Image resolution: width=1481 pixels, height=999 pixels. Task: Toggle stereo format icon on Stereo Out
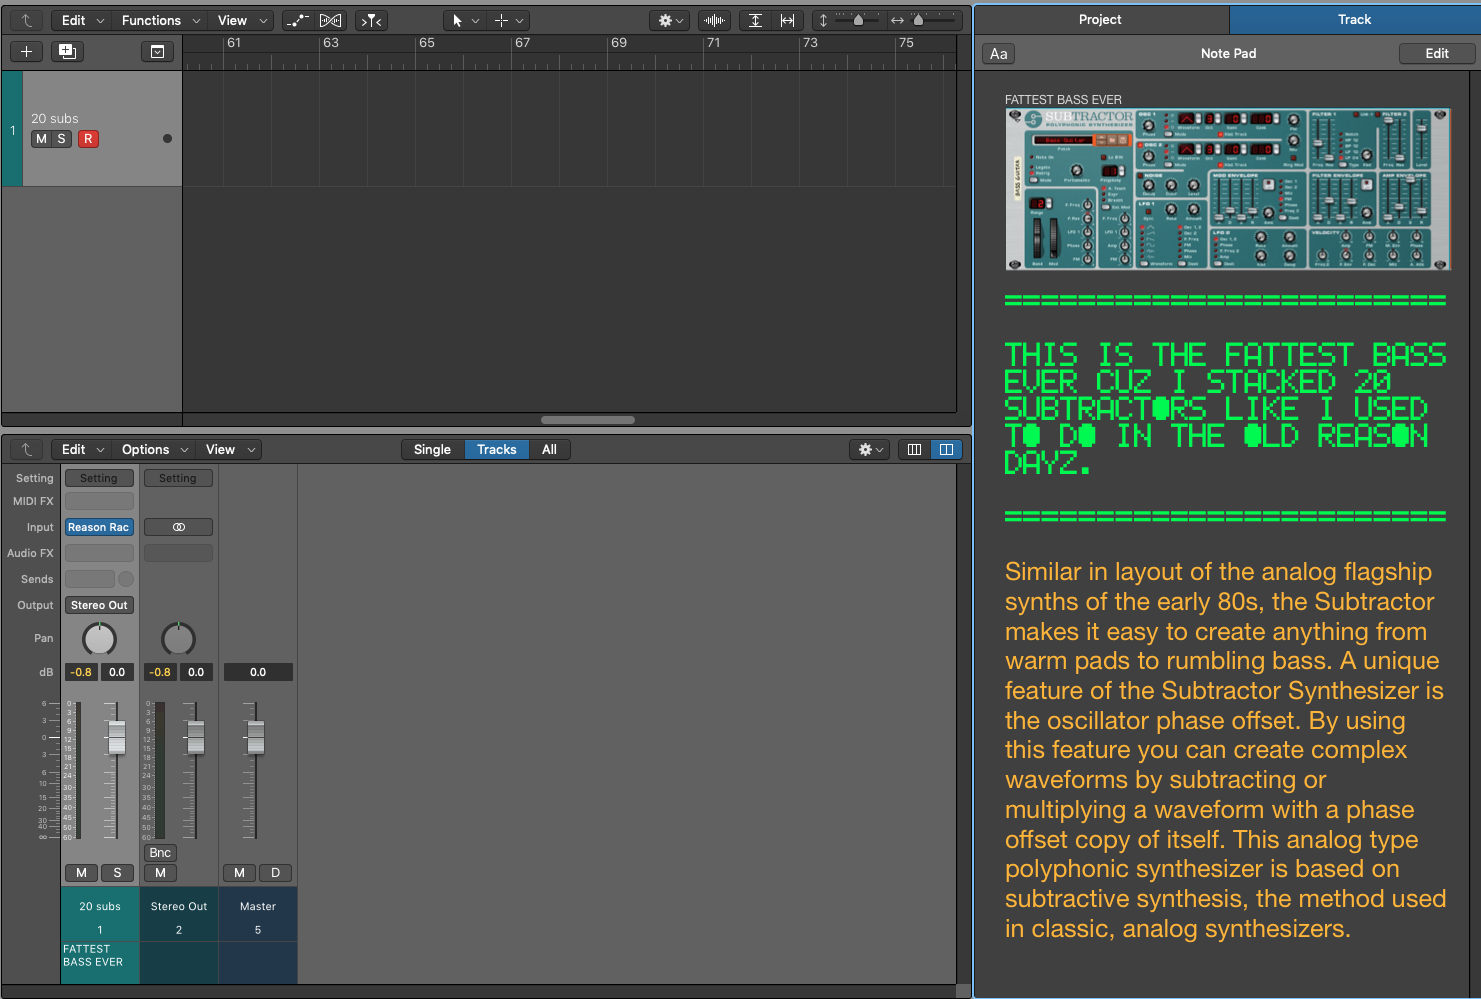click(178, 527)
